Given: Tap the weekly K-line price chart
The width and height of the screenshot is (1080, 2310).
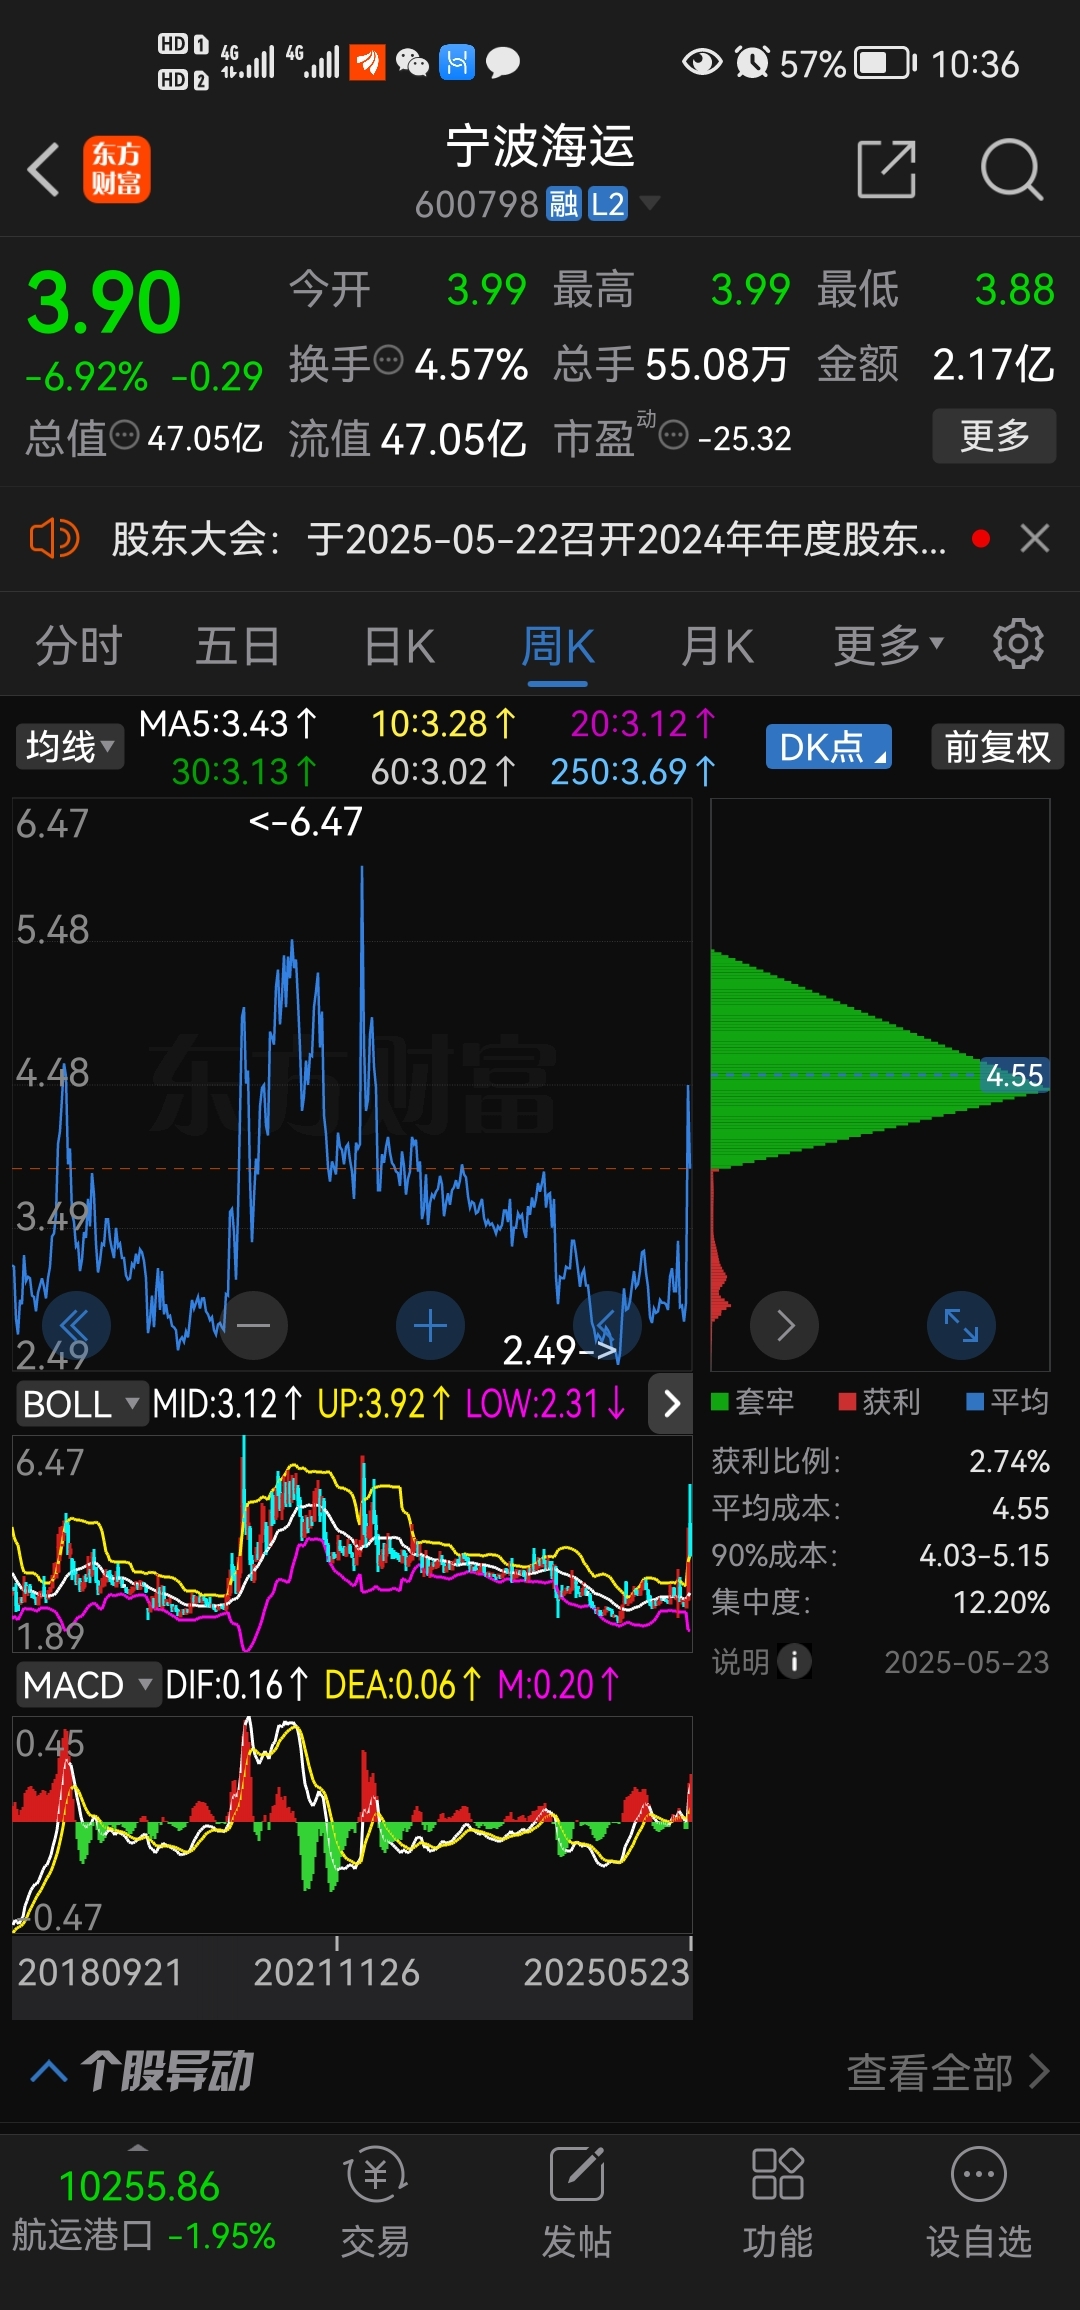Looking at the screenshot, I should pyautogui.click(x=352, y=1084).
